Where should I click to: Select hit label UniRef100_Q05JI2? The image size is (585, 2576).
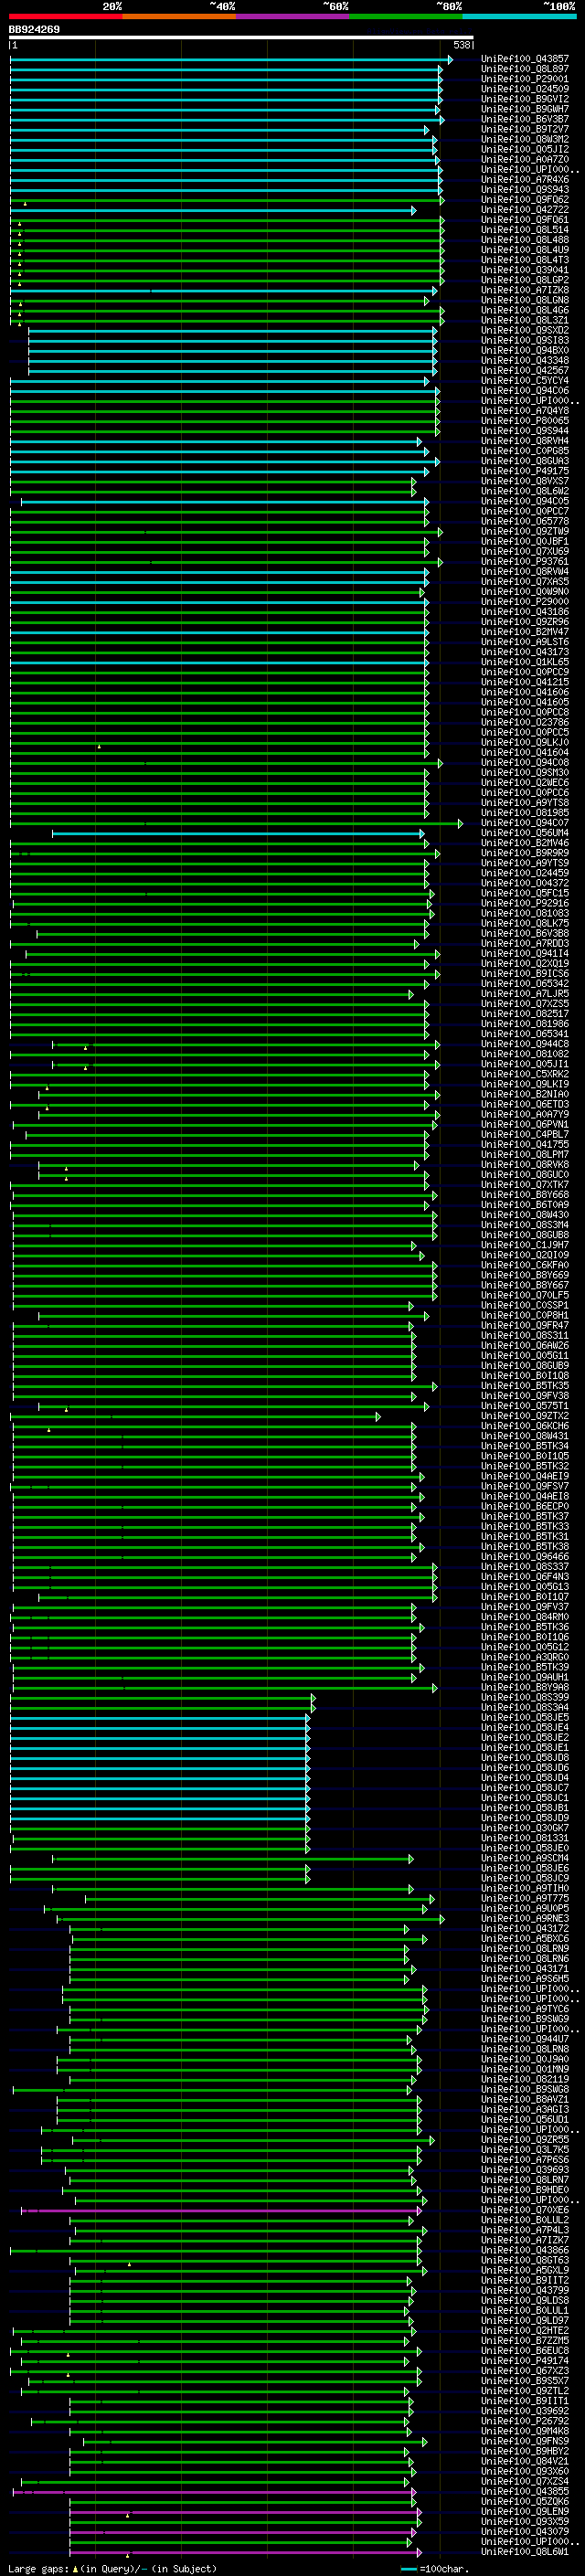pyautogui.click(x=524, y=150)
